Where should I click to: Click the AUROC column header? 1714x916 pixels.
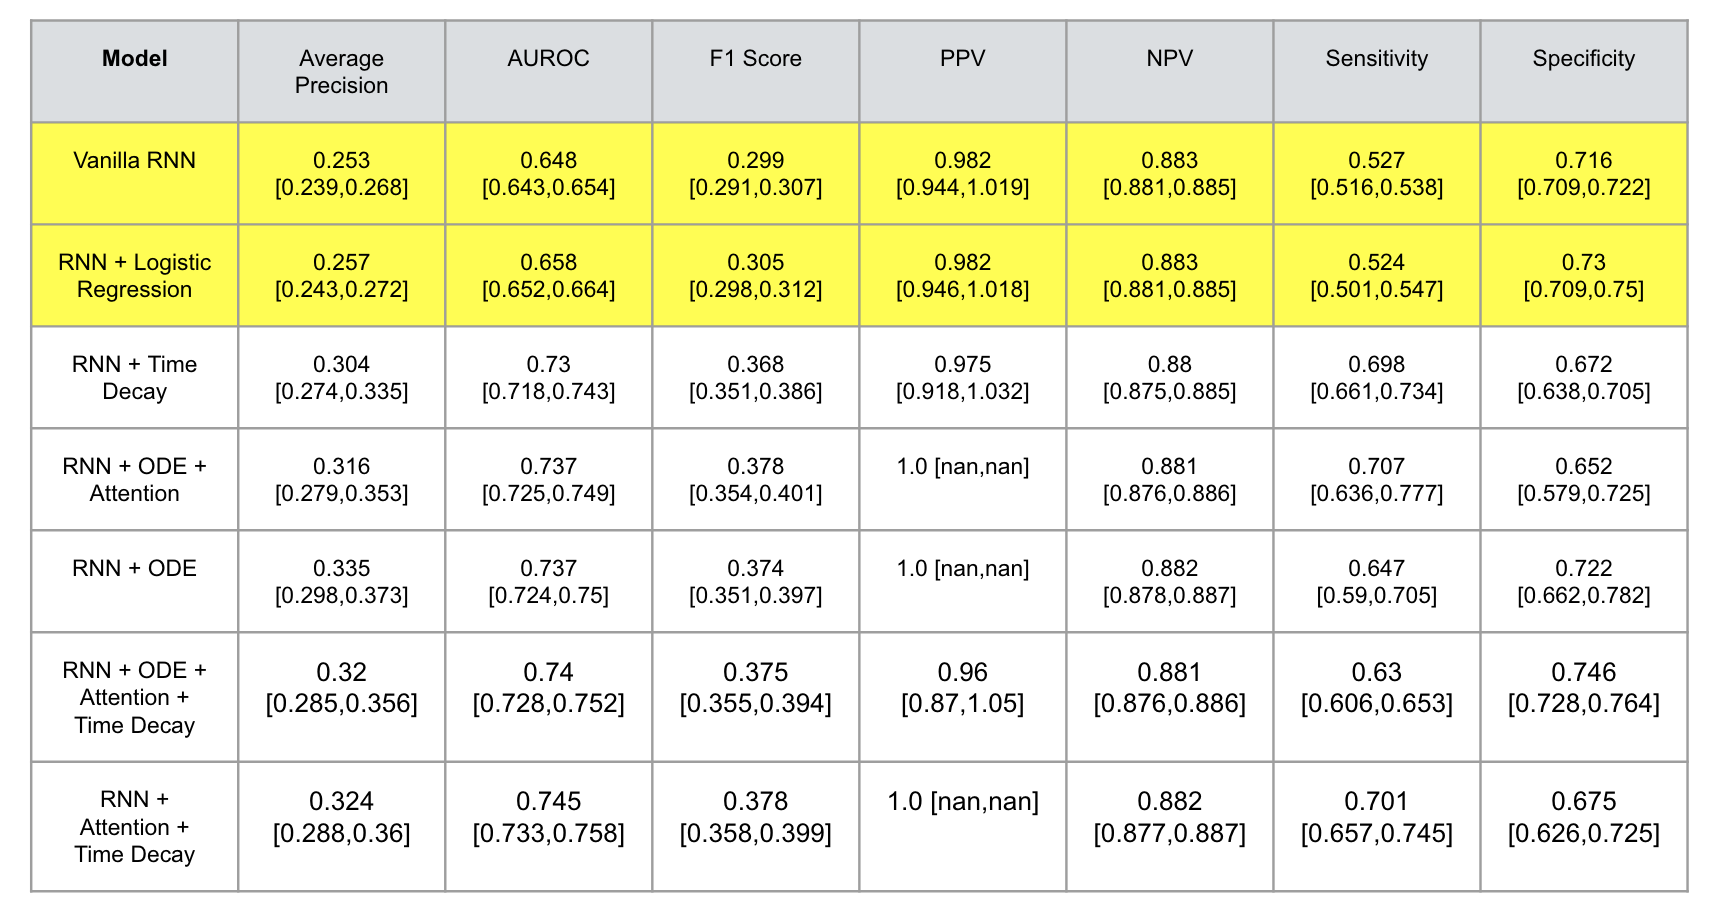548,59
